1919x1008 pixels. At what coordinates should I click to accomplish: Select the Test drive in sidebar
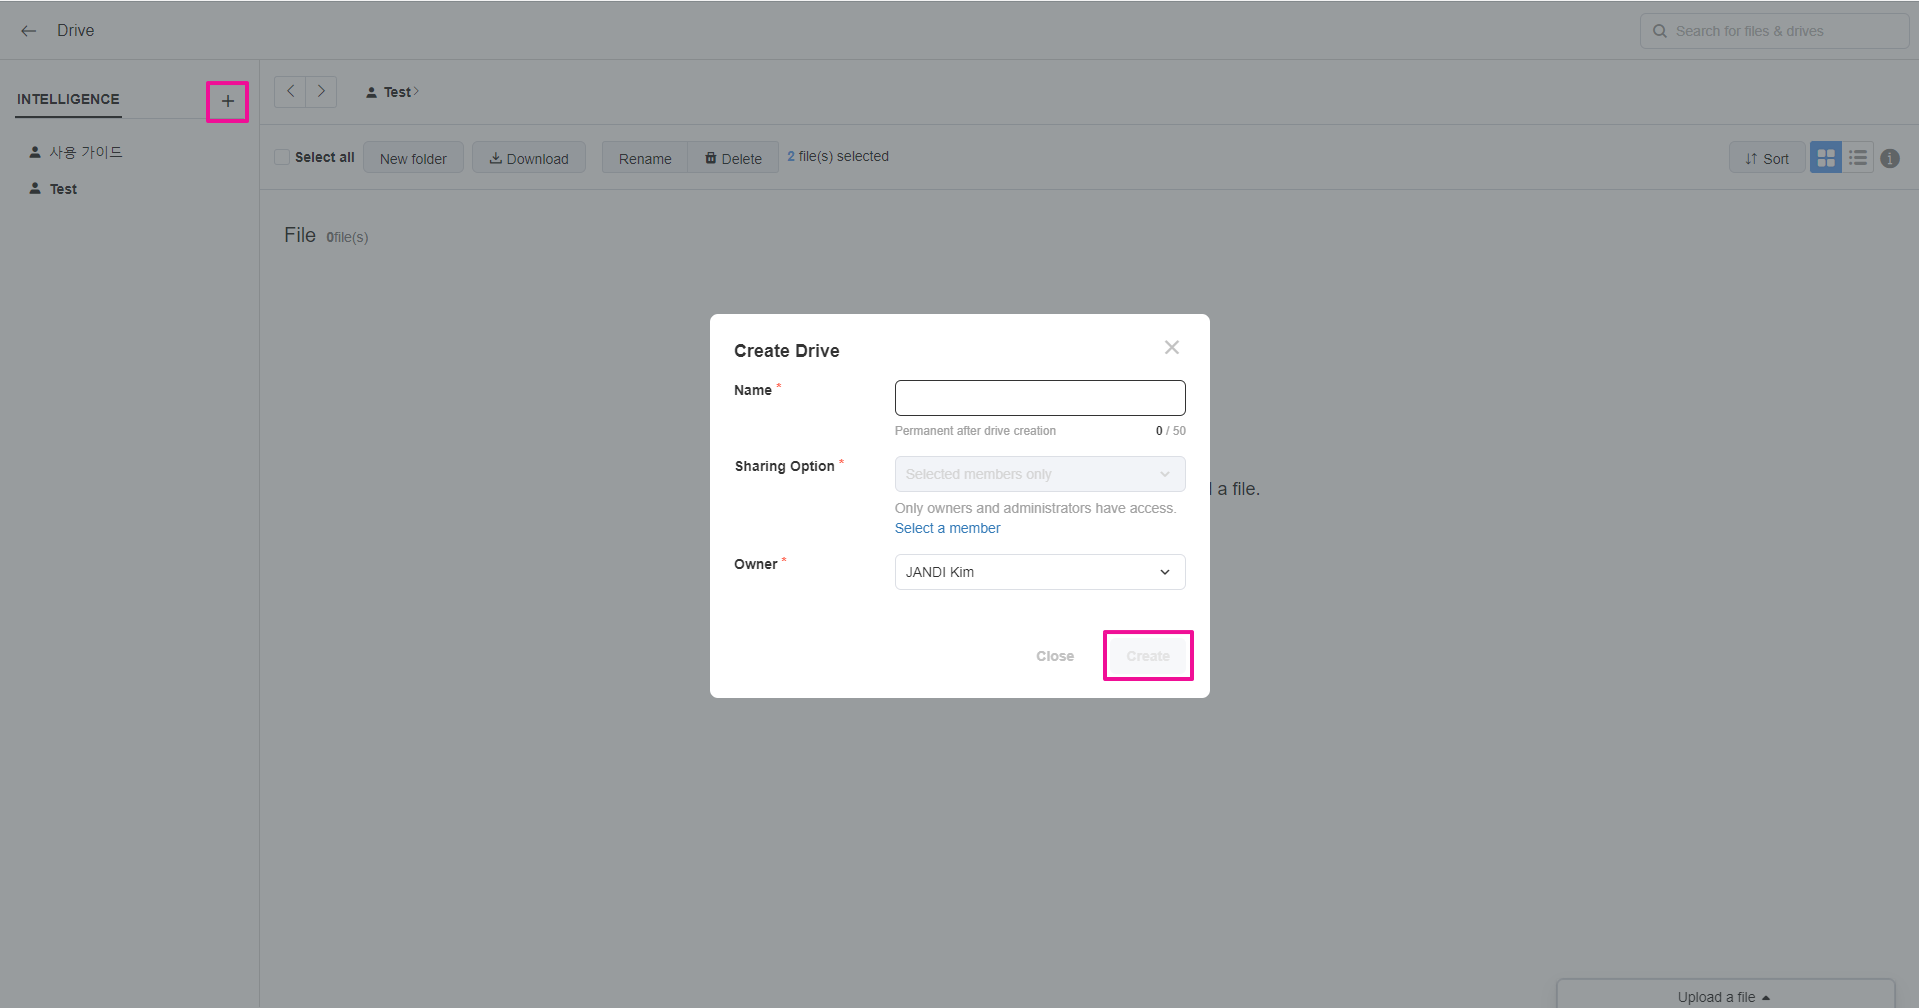[x=63, y=189]
